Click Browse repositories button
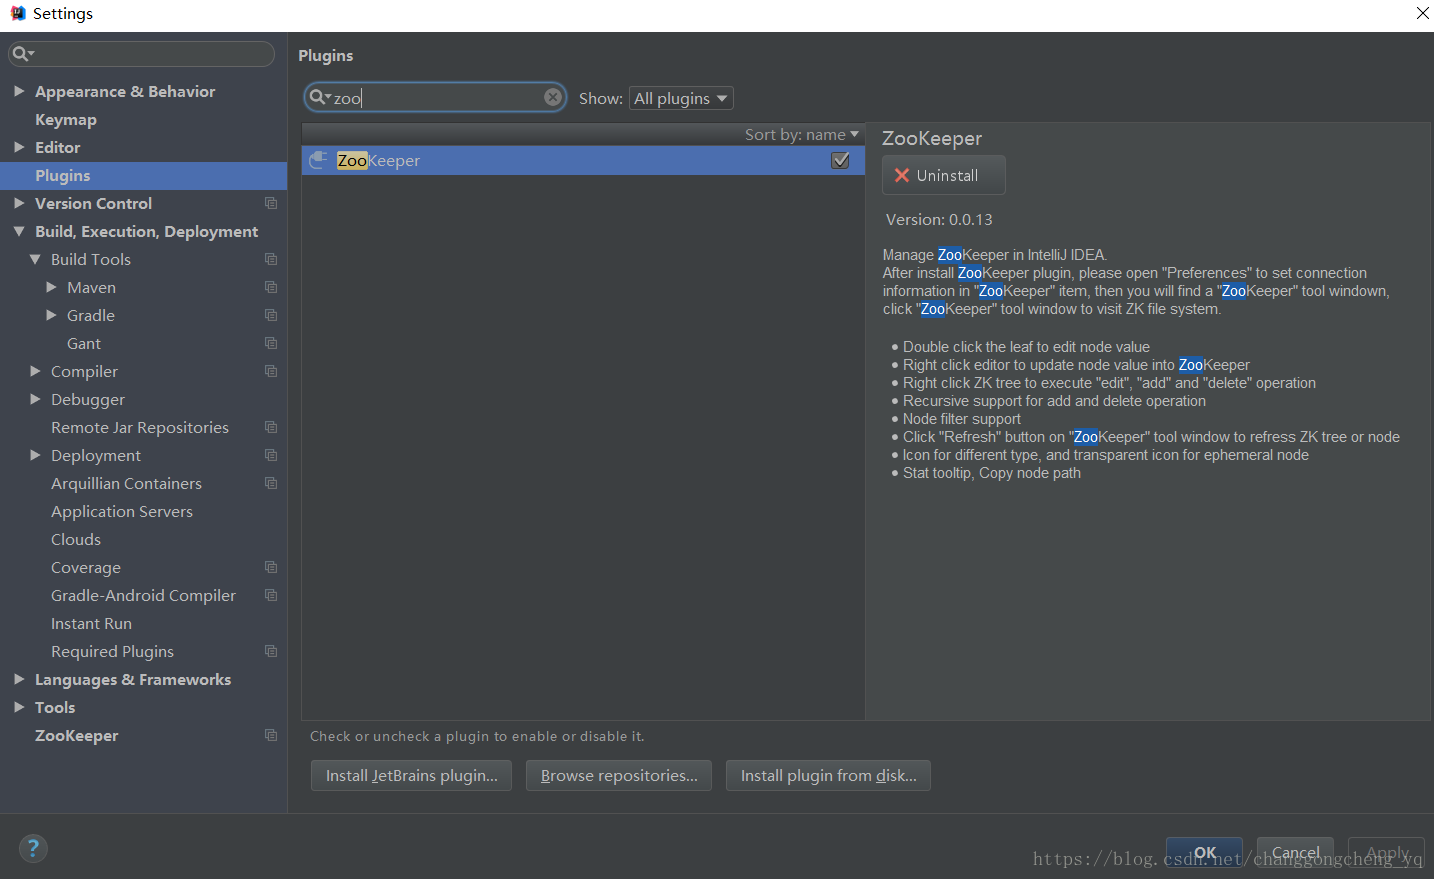 tap(619, 775)
